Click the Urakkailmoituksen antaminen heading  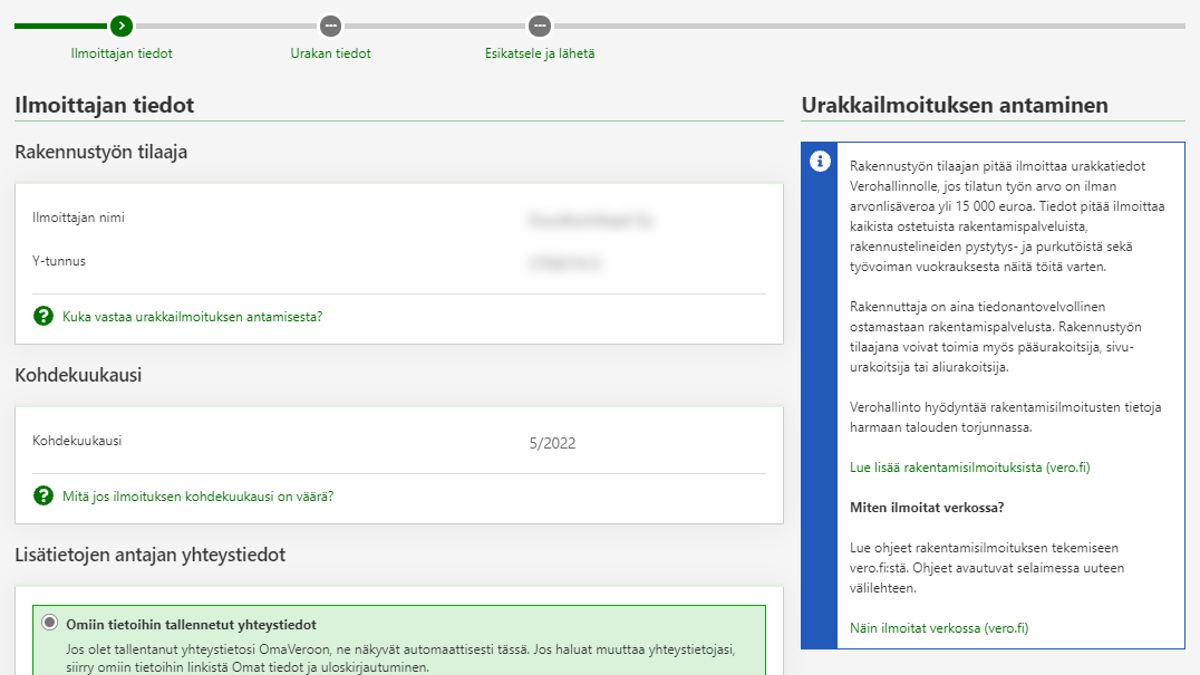954,105
